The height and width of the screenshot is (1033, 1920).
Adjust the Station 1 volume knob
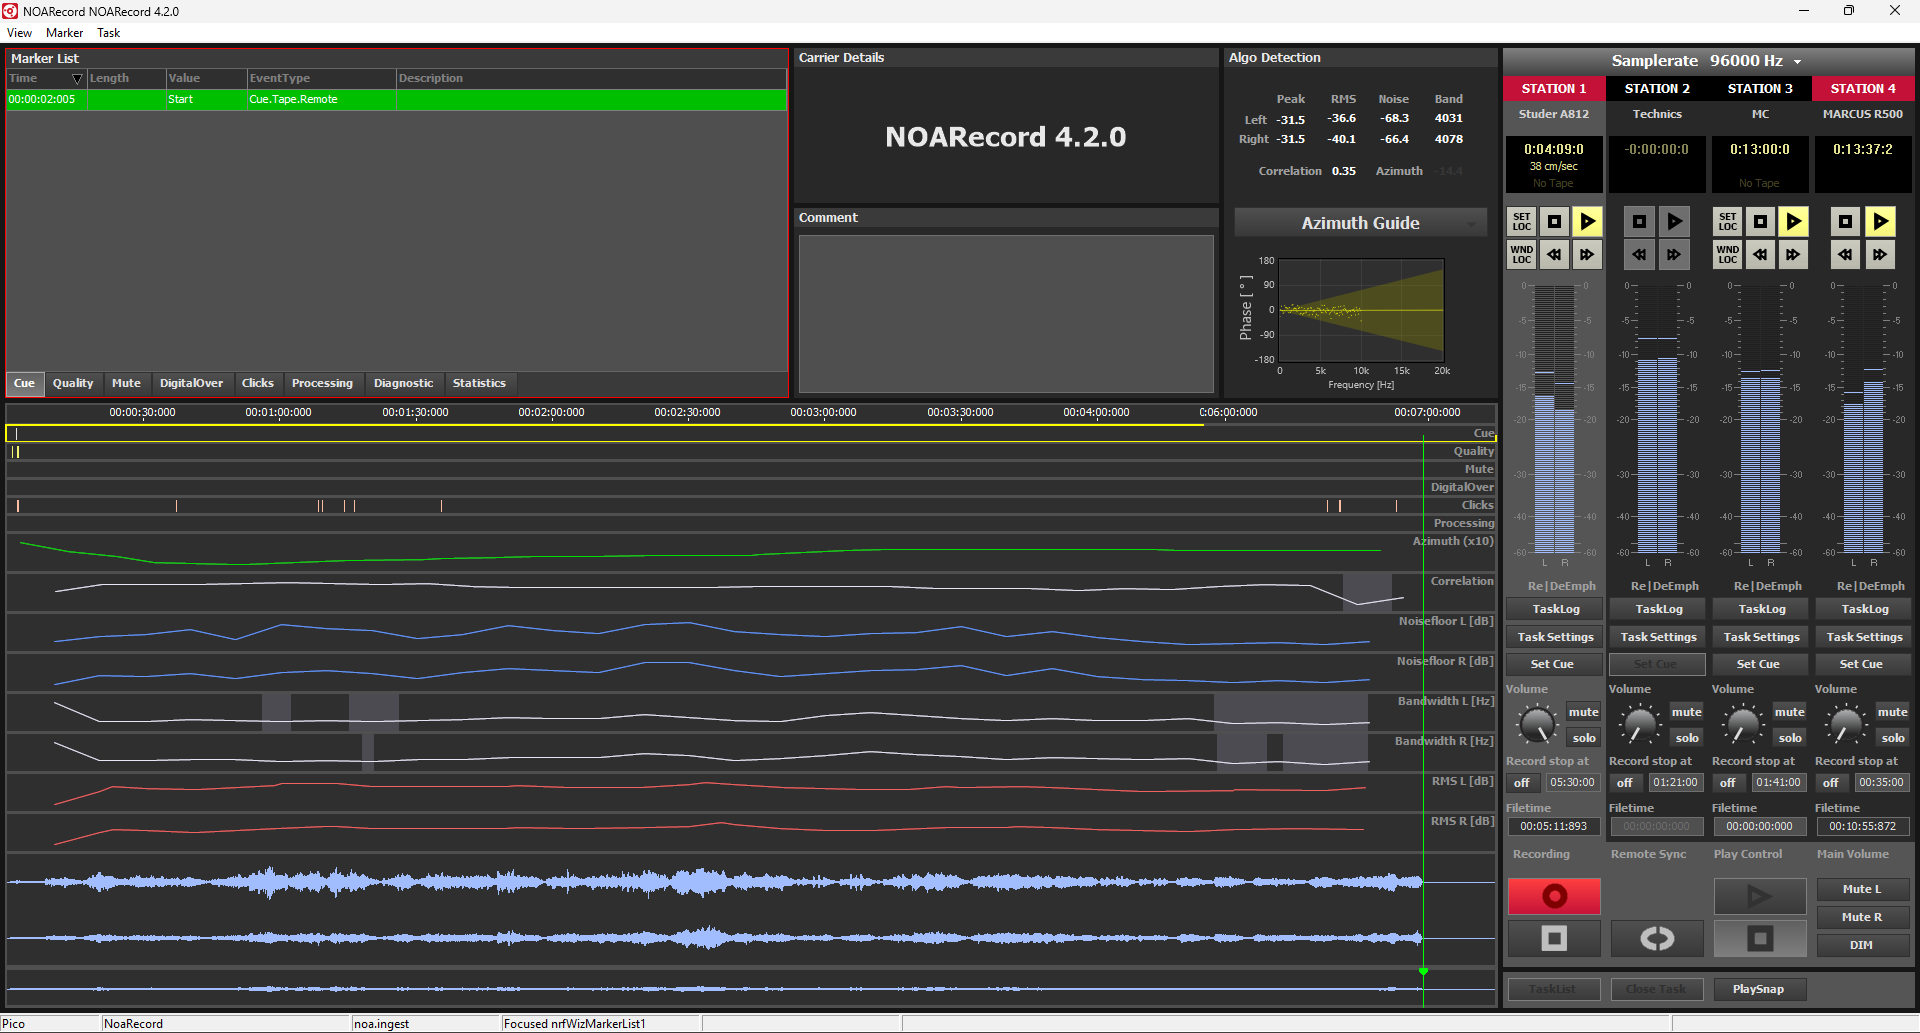tap(1537, 724)
